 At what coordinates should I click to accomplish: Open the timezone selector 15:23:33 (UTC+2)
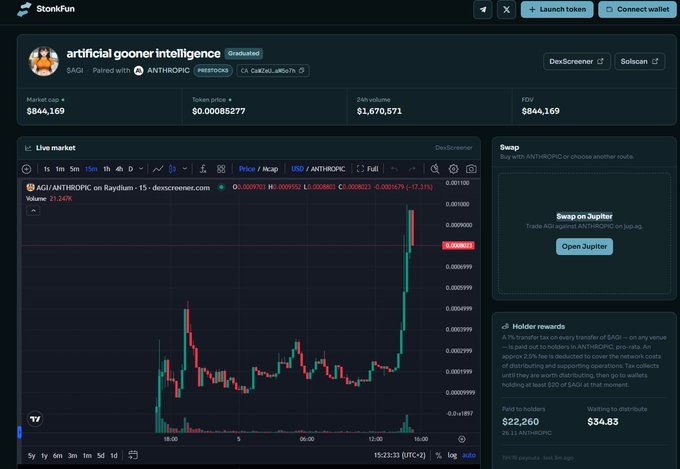coord(400,455)
